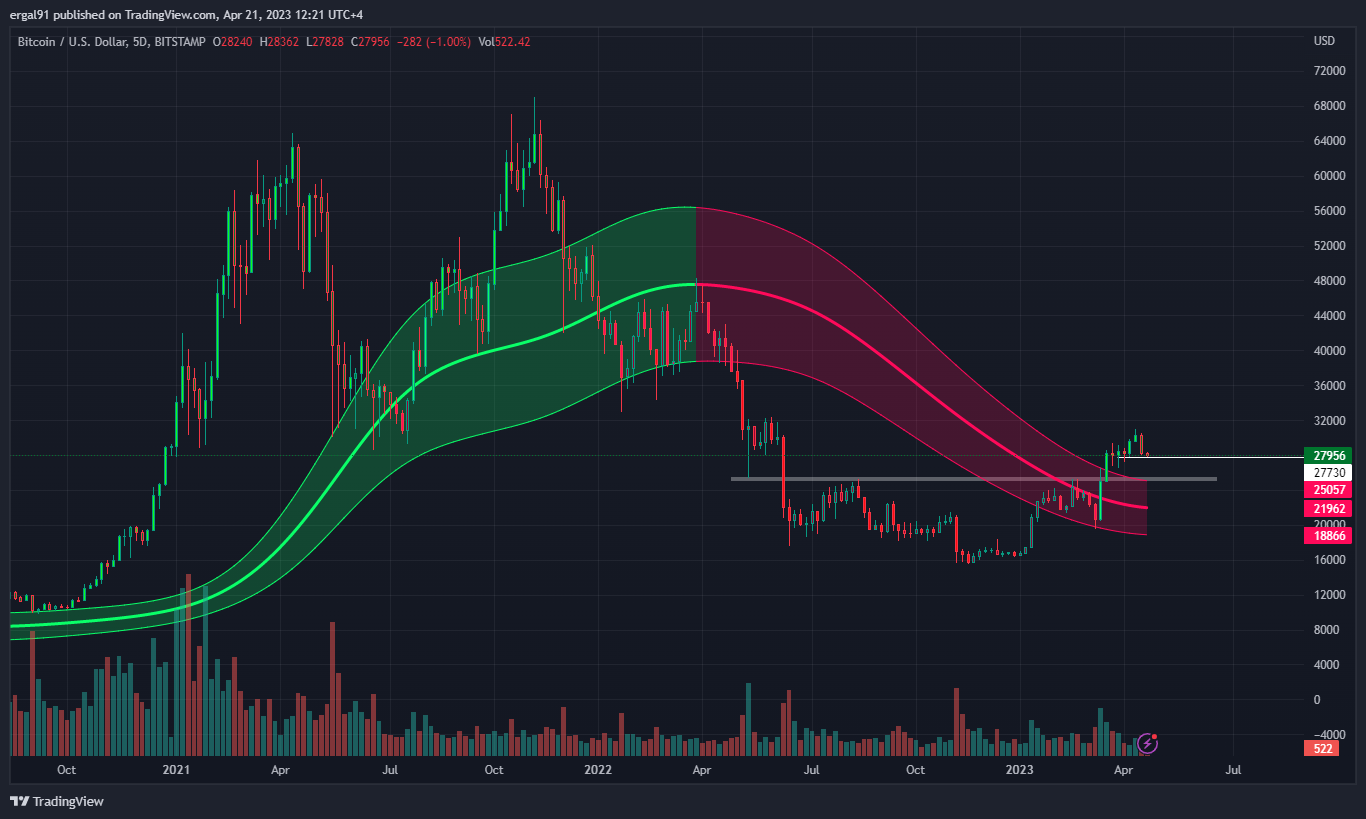This screenshot has height=819, width=1366.
Task: Click the Vol 522.42 legend value
Action: (x=504, y=41)
